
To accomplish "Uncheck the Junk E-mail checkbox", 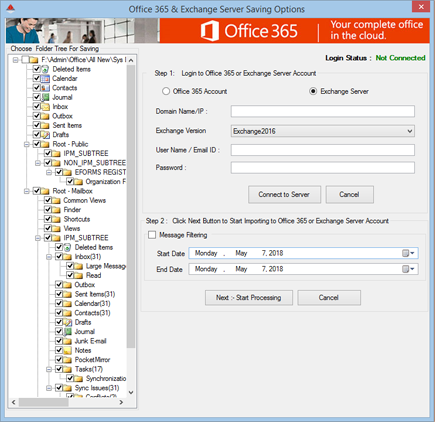I will pyautogui.click(x=59, y=341).
